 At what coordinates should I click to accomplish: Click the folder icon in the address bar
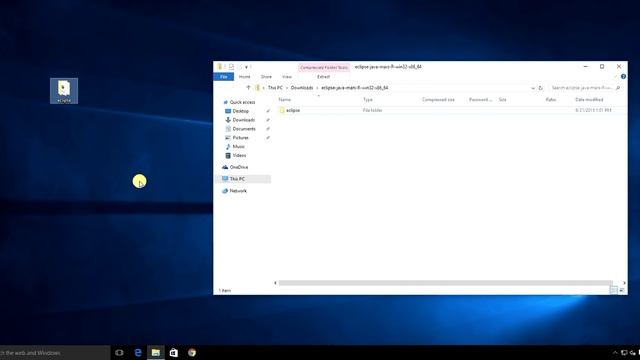(258, 88)
